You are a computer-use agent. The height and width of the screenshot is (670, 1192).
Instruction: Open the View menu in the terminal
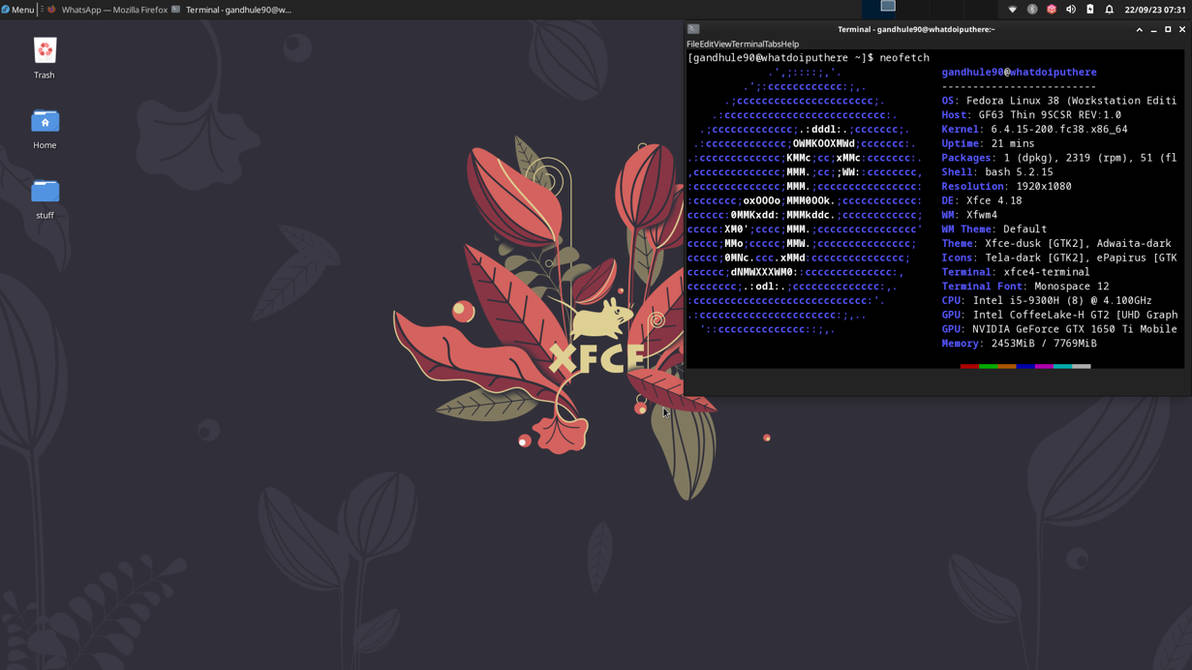pos(713,45)
